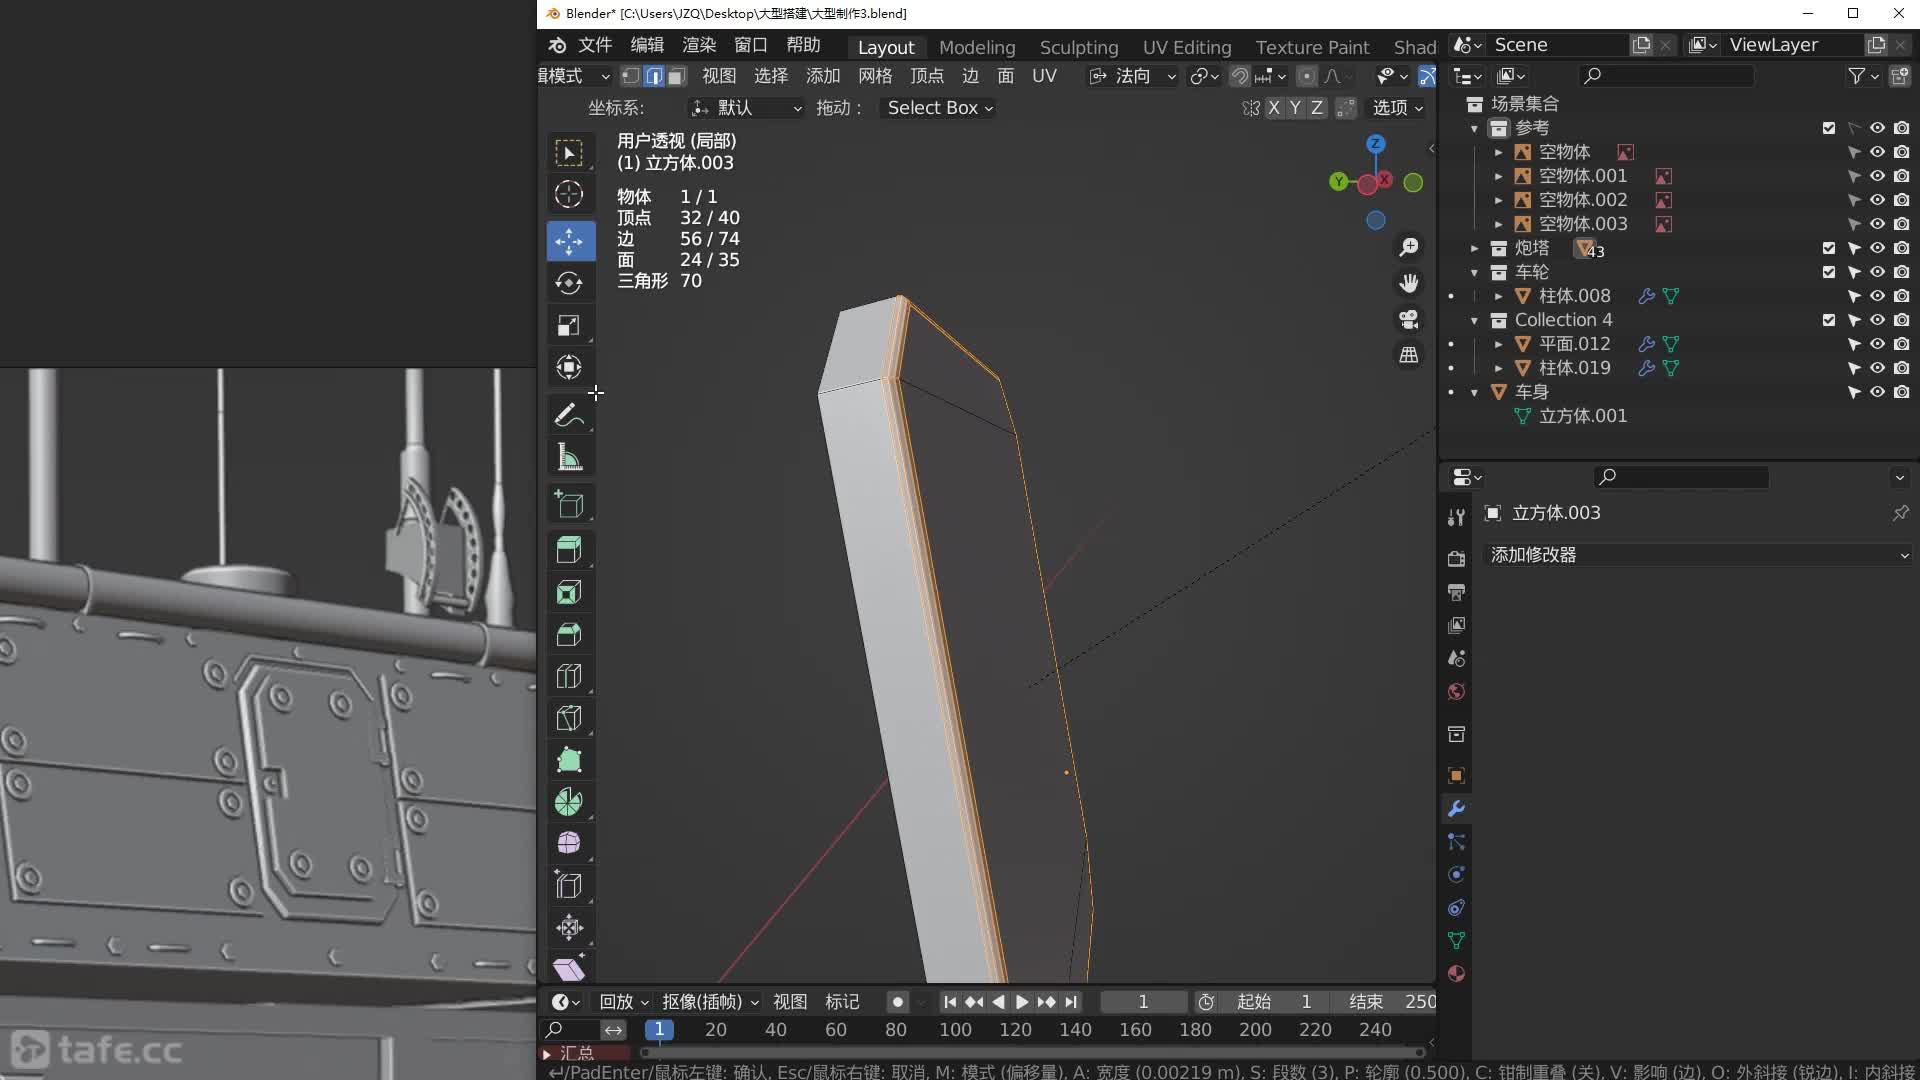Activate the Scale tool

(x=569, y=326)
